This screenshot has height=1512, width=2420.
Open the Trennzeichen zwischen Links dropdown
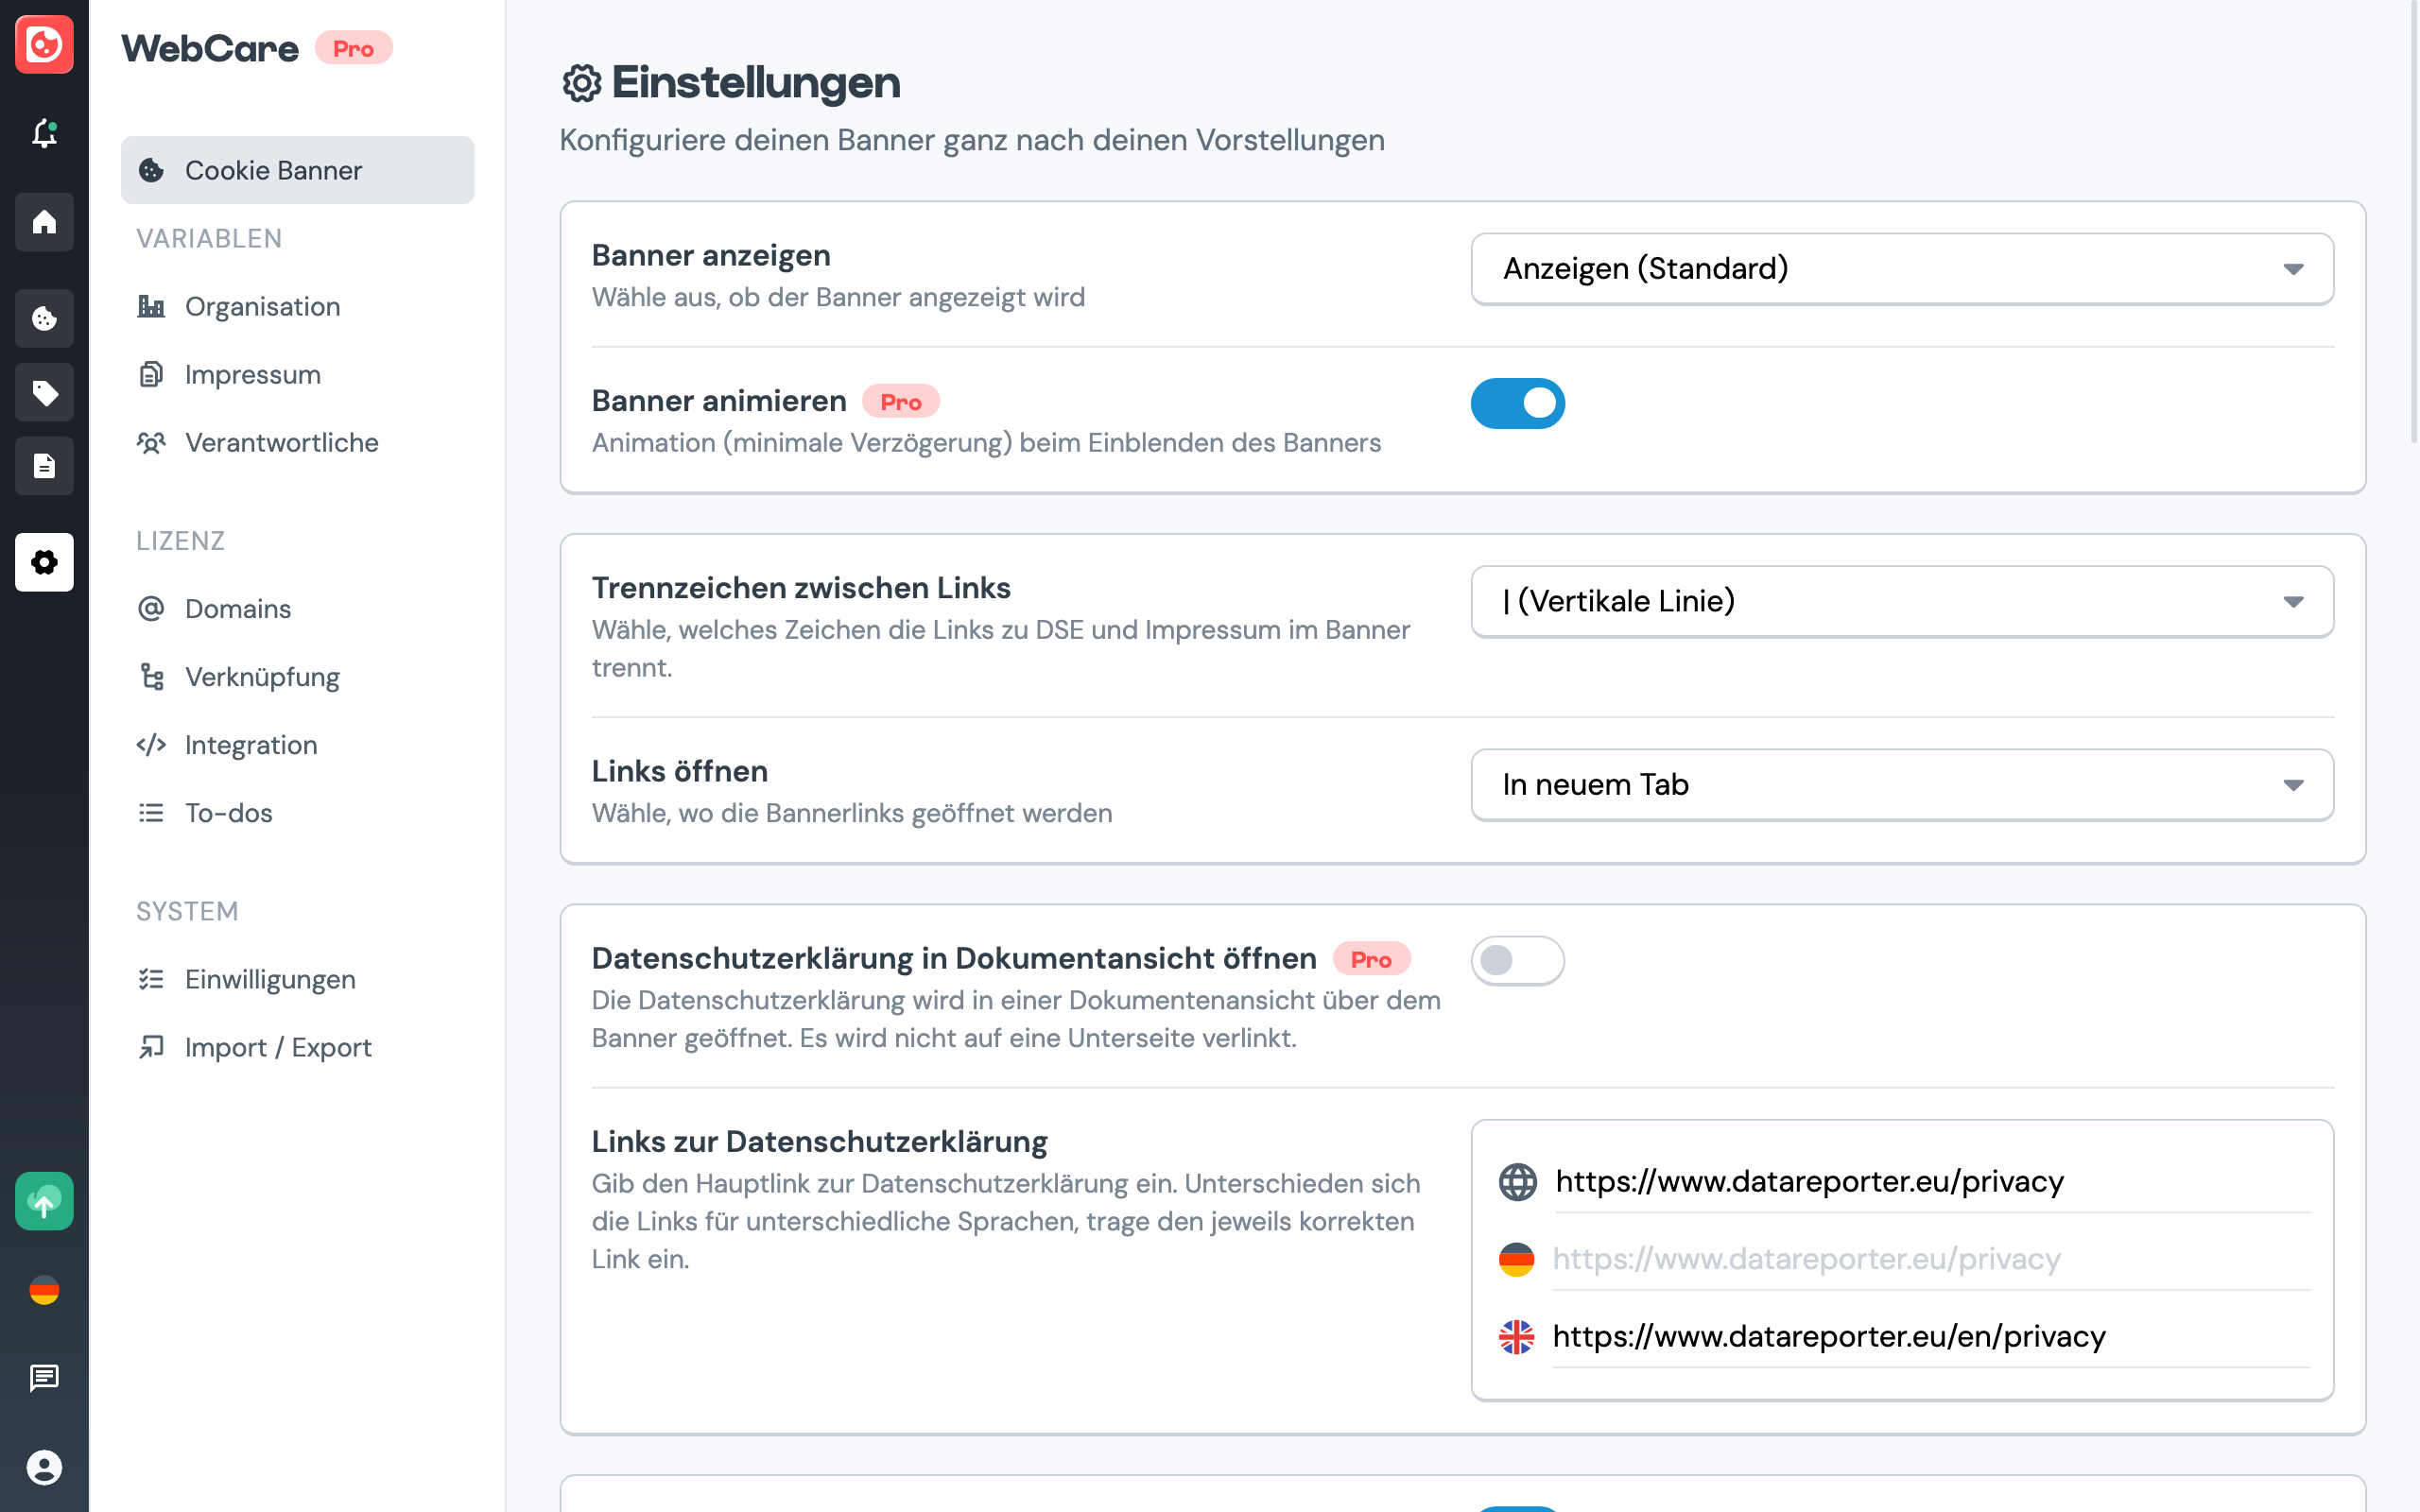1900,601
